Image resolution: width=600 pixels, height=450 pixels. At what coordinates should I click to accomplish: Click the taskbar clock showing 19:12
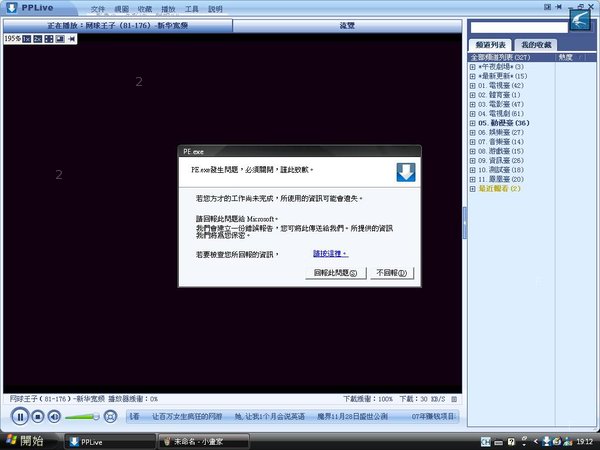coord(584,442)
